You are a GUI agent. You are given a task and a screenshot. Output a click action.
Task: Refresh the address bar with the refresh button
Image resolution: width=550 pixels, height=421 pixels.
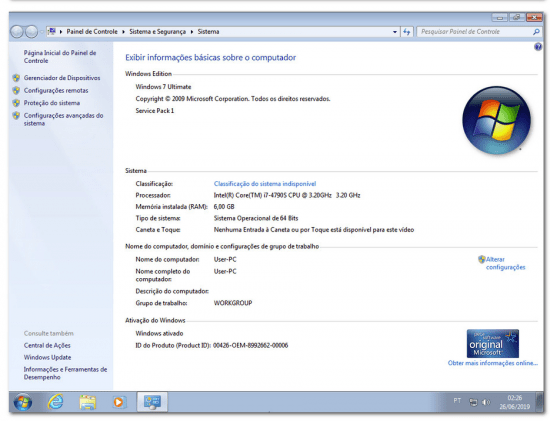point(407,32)
